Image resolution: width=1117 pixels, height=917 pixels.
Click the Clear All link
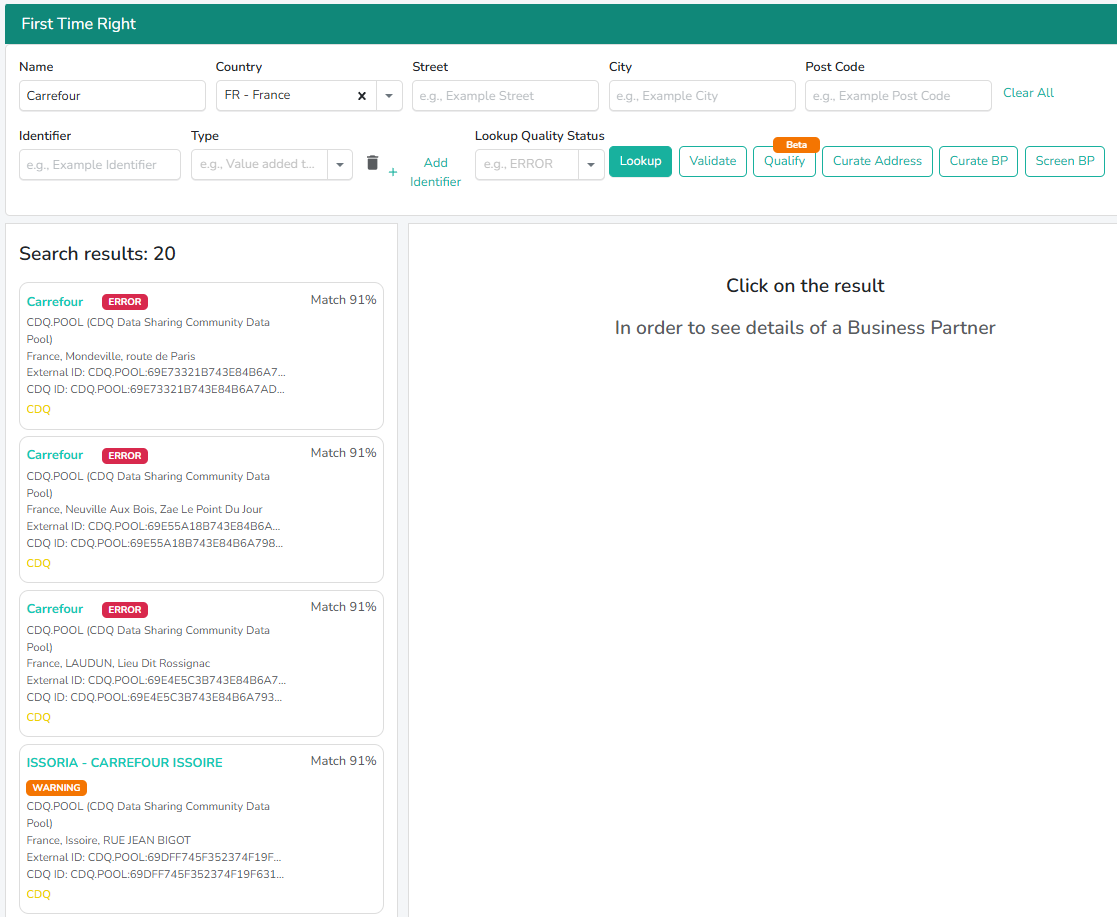[1028, 93]
